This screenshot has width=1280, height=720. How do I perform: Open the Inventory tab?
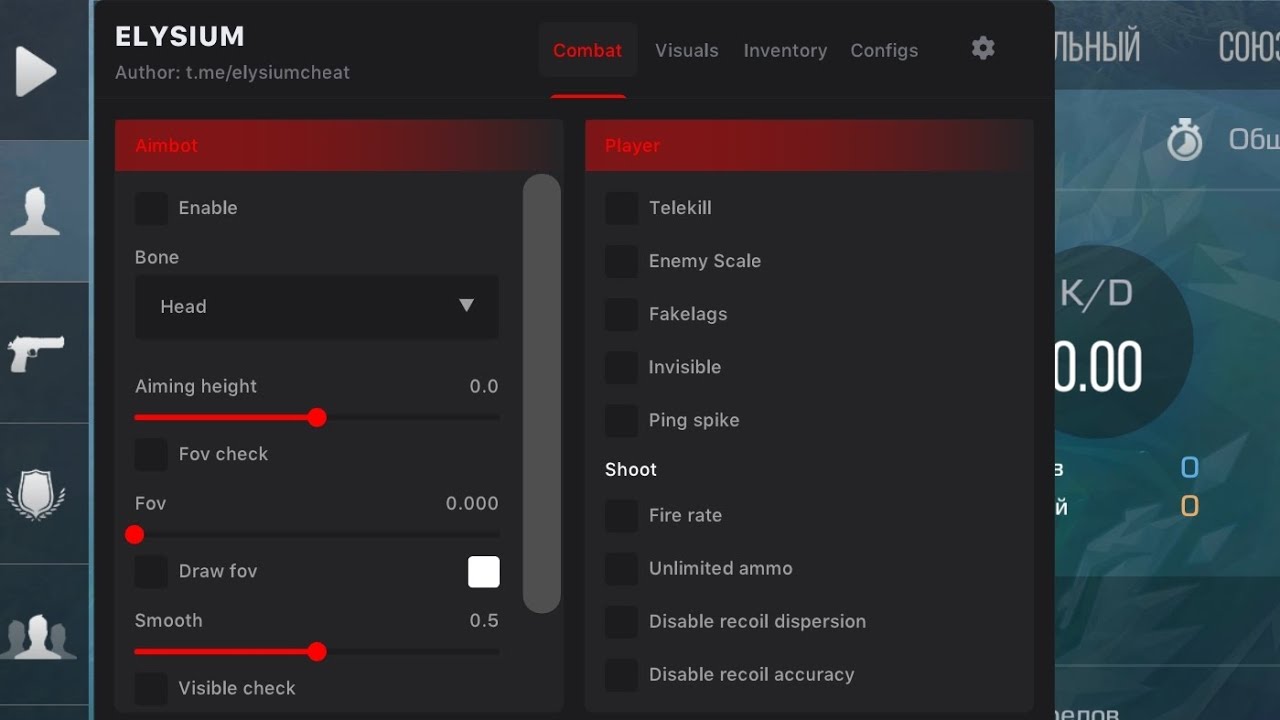(x=785, y=50)
